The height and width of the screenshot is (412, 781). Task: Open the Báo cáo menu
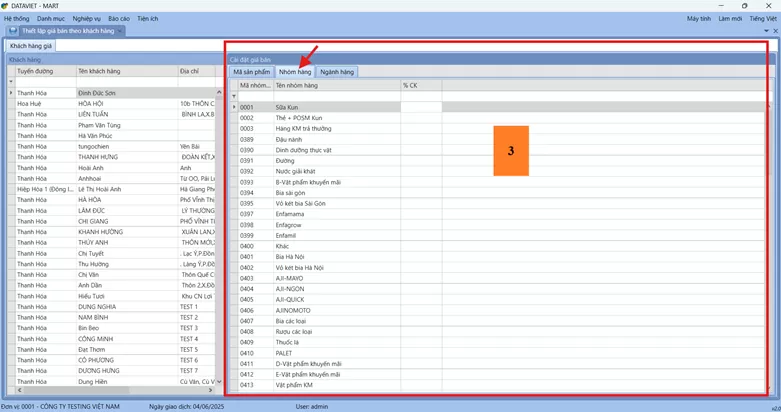click(x=119, y=18)
